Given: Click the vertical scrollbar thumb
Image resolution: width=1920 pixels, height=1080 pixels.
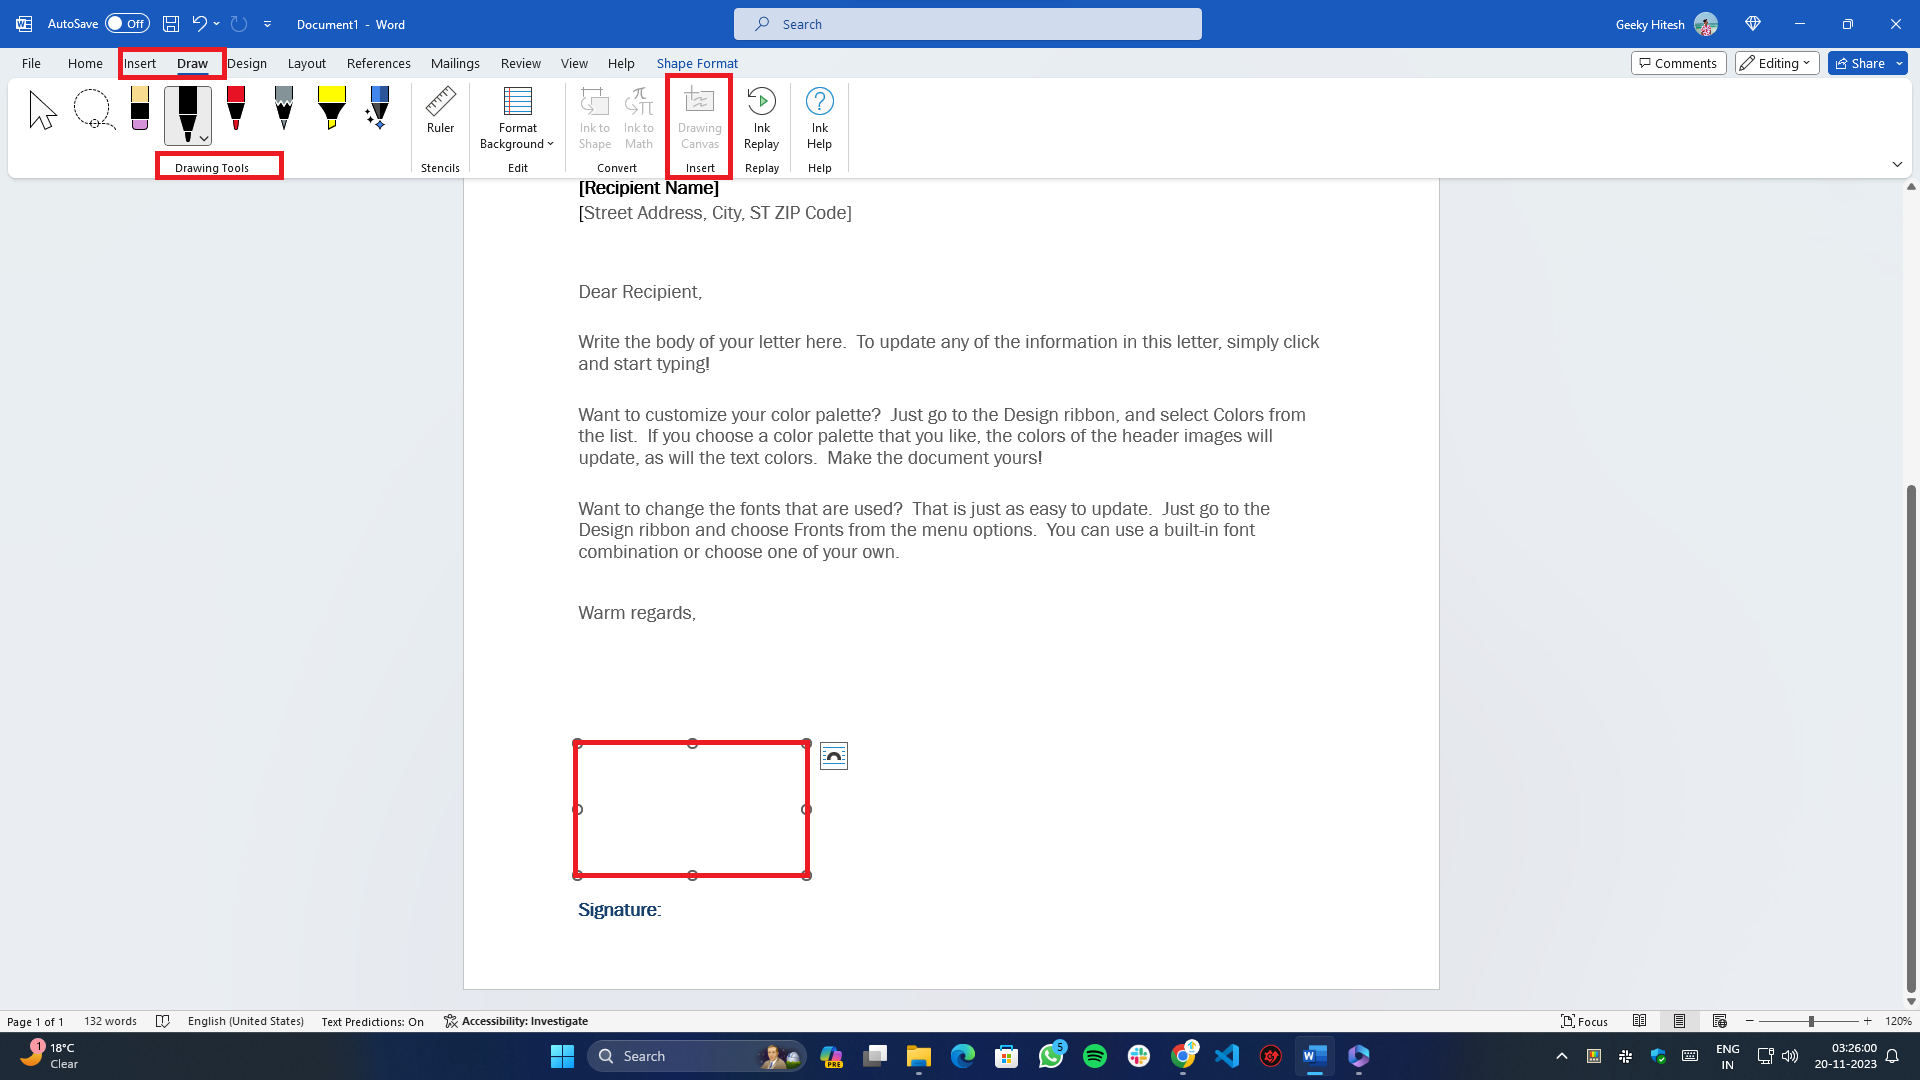Looking at the screenshot, I should coord(1911,740).
